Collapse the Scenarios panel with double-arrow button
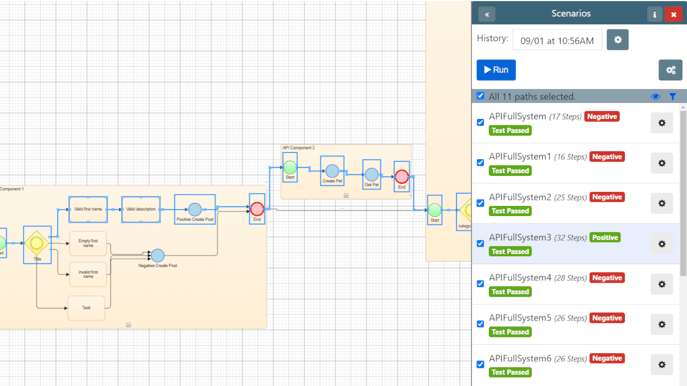Viewport: 687px width, 386px height. pyautogui.click(x=486, y=14)
